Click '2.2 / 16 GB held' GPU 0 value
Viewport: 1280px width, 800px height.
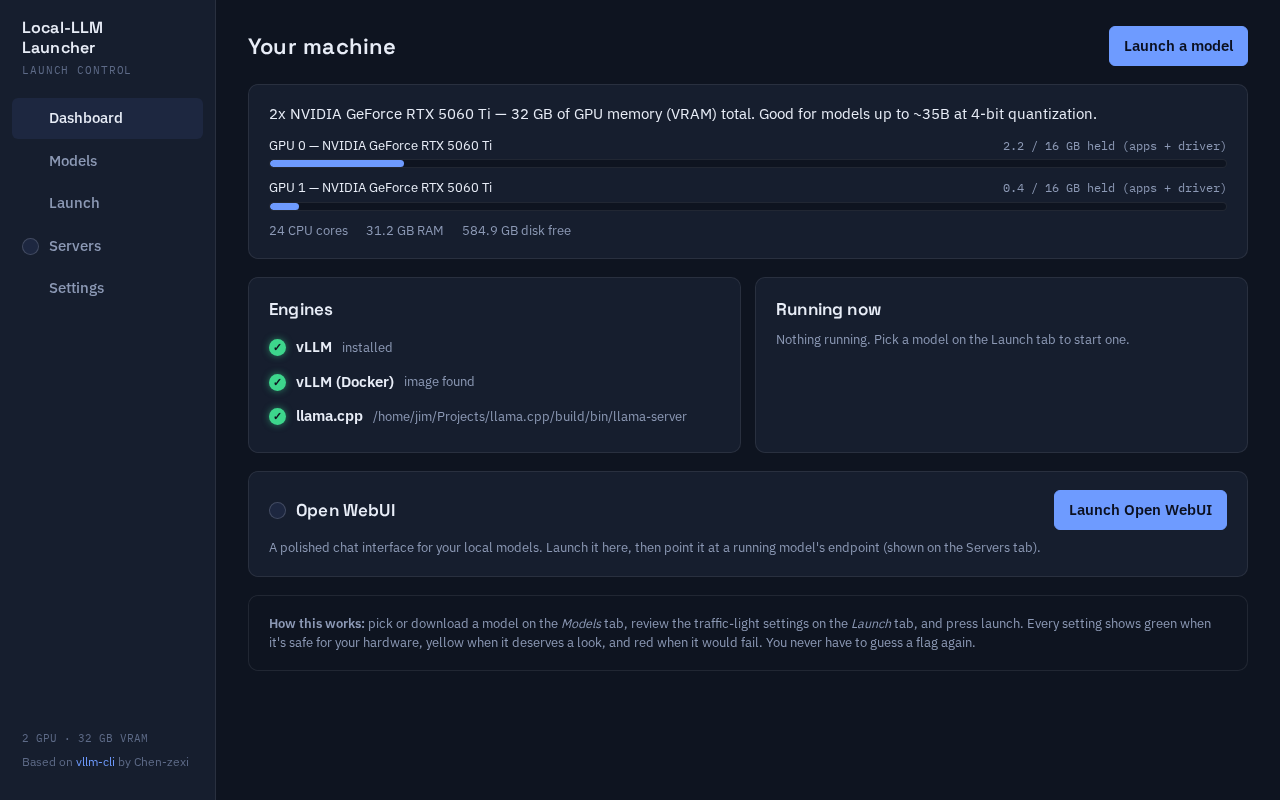pos(1115,146)
